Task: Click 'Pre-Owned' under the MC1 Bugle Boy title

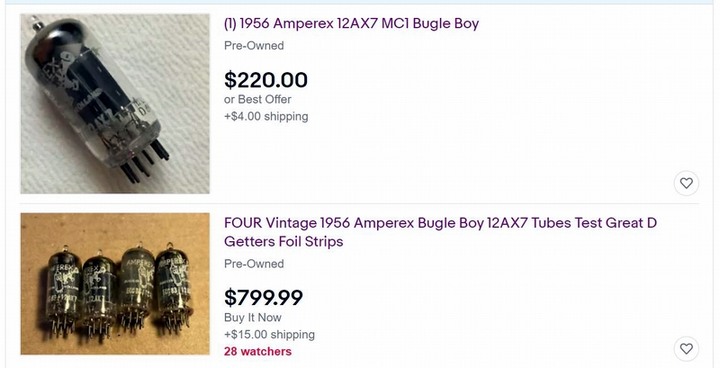Action: (x=254, y=45)
